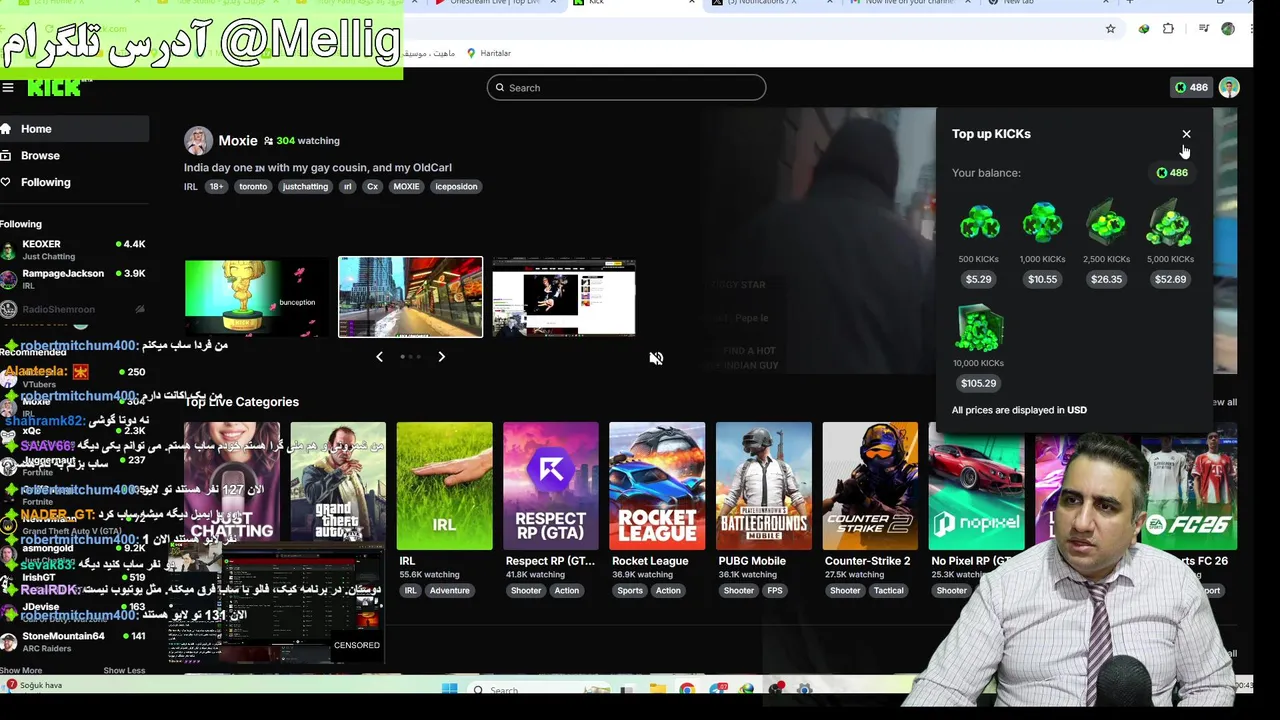Open the Counter-Strike 2 category card
The image size is (1280, 720).
(870, 486)
